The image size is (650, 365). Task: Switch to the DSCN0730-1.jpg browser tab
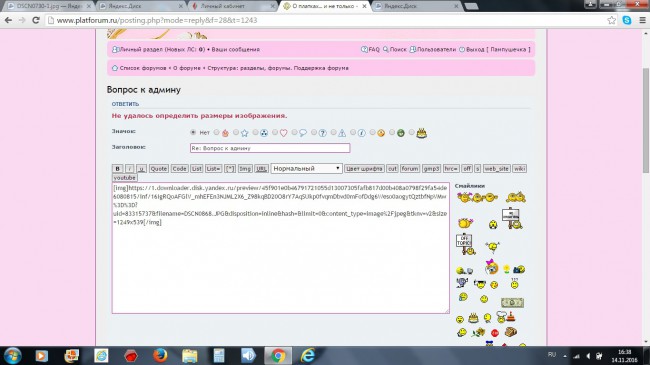tap(49, 6)
